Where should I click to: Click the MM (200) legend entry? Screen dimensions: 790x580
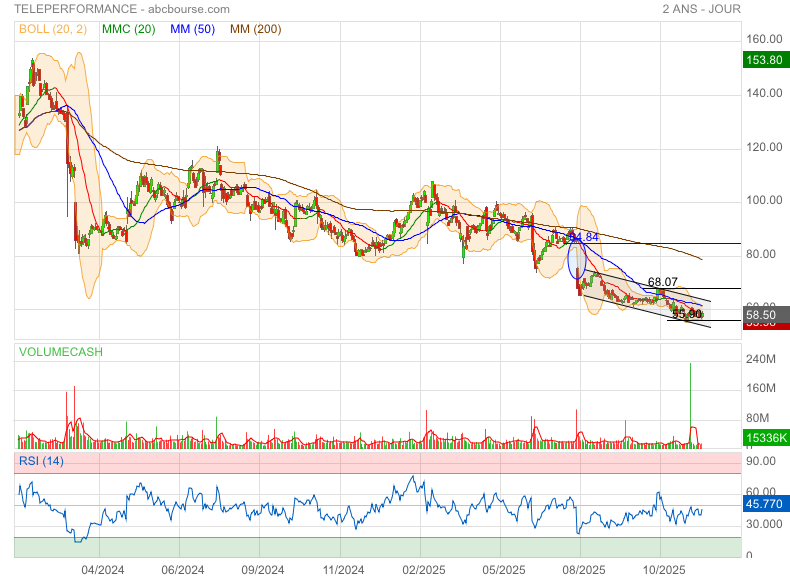pos(256,29)
